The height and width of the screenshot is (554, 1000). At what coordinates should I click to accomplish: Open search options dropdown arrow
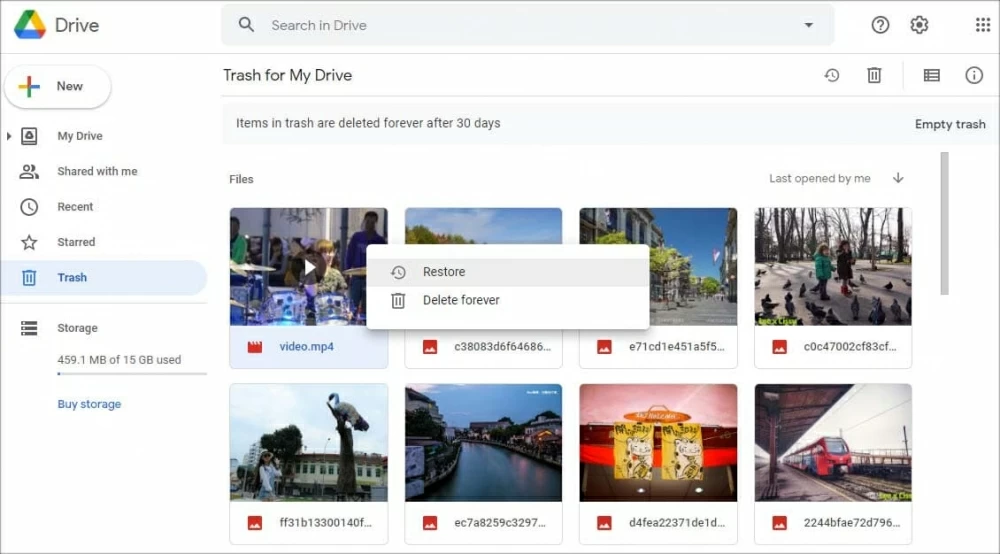(808, 25)
